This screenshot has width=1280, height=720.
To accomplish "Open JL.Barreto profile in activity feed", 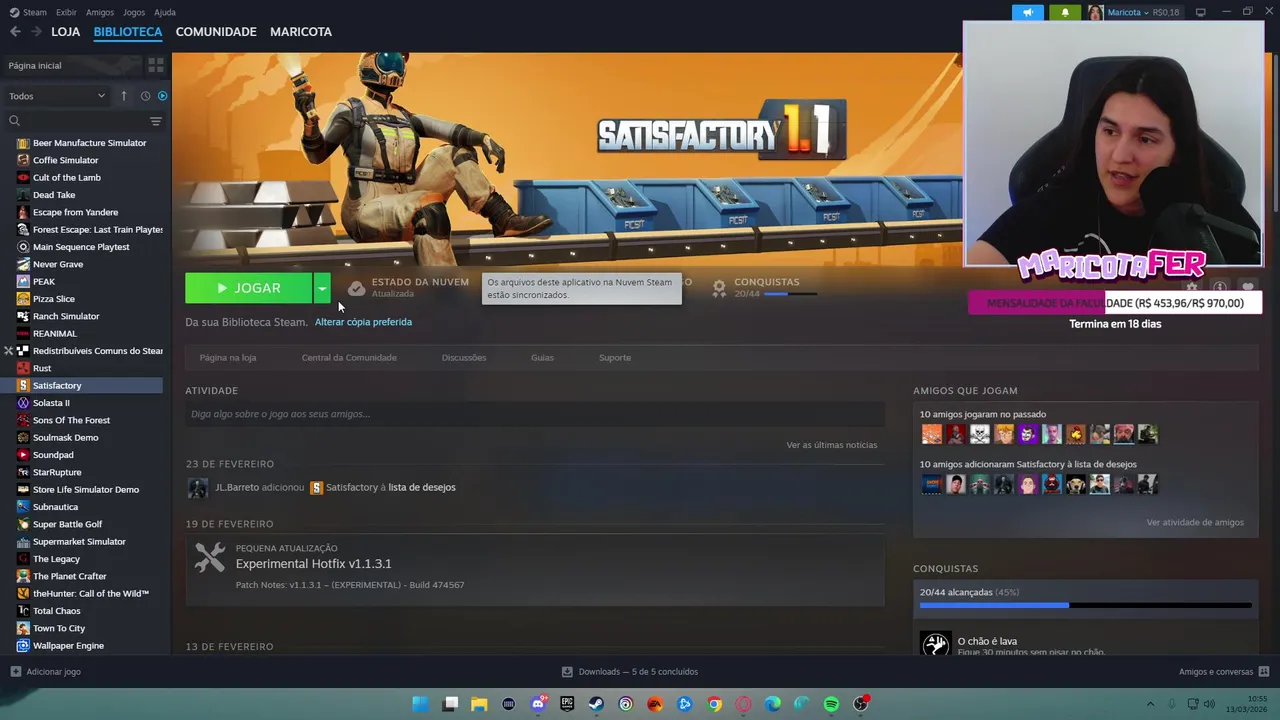I will (237, 487).
